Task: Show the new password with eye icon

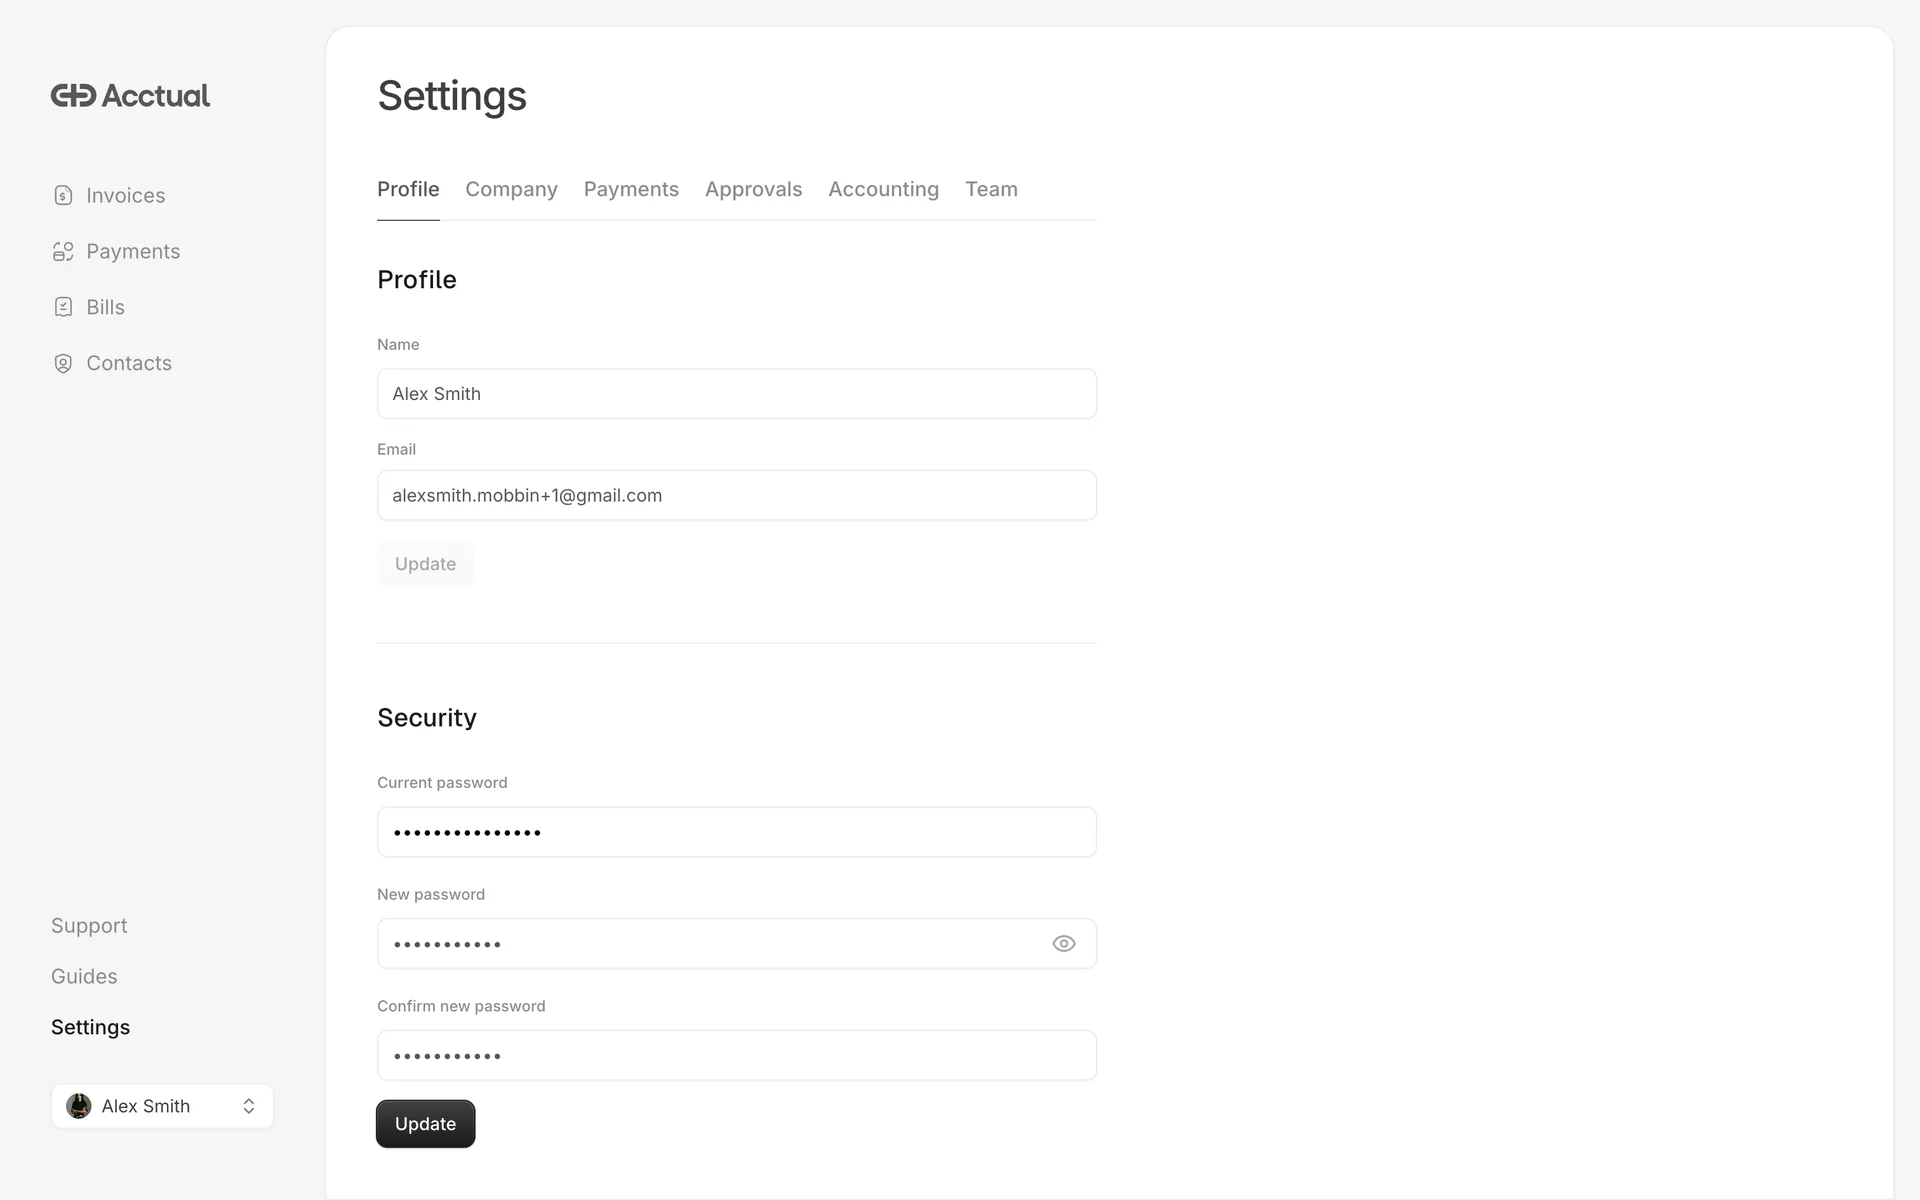Action: pos(1063,944)
